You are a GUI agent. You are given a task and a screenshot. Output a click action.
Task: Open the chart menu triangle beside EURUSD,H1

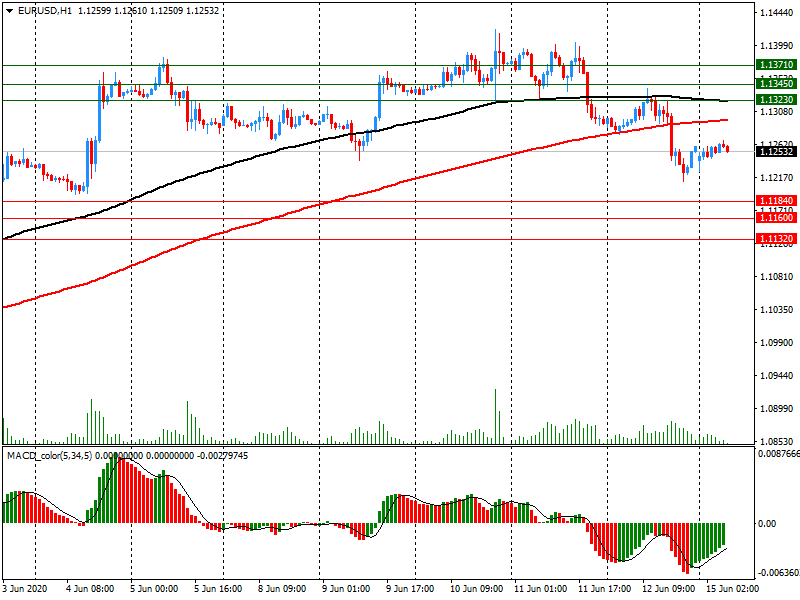pyautogui.click(x=10, y=10)
